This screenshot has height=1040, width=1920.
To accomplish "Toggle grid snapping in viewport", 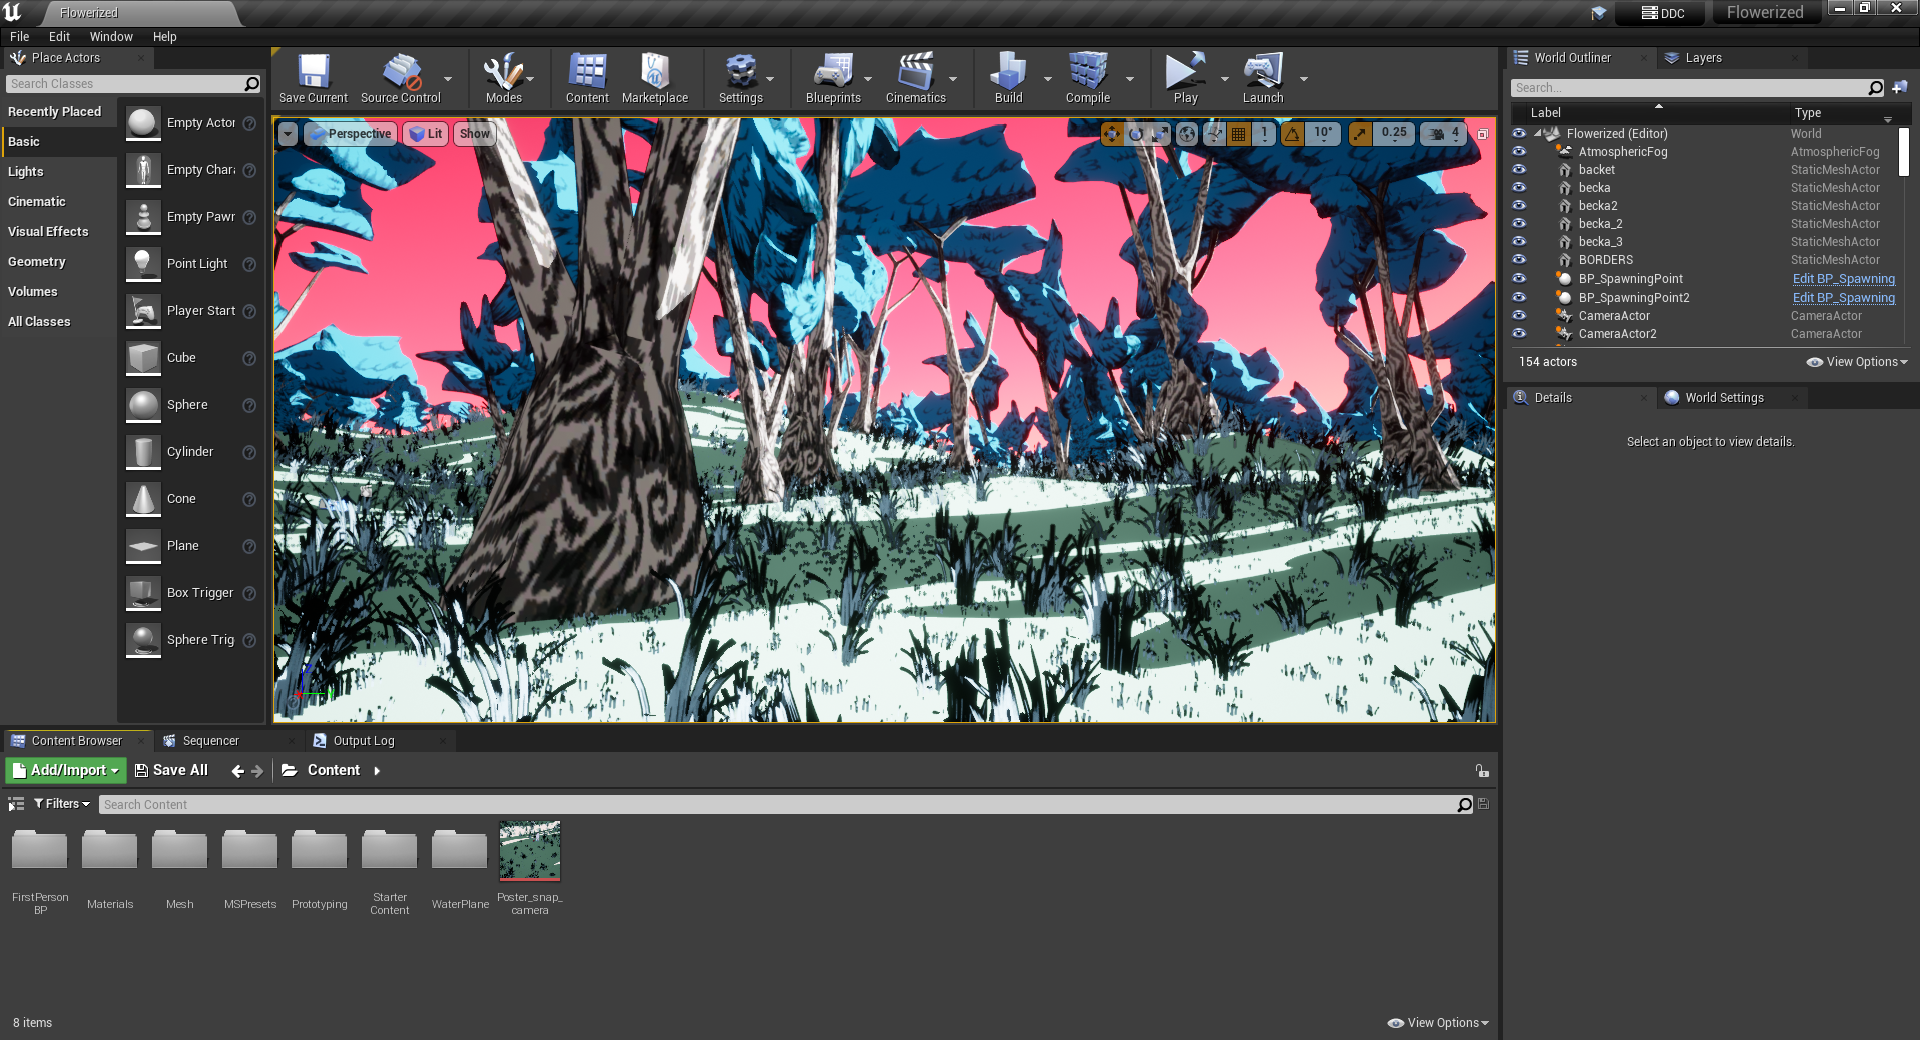I will coord(1239,134).
